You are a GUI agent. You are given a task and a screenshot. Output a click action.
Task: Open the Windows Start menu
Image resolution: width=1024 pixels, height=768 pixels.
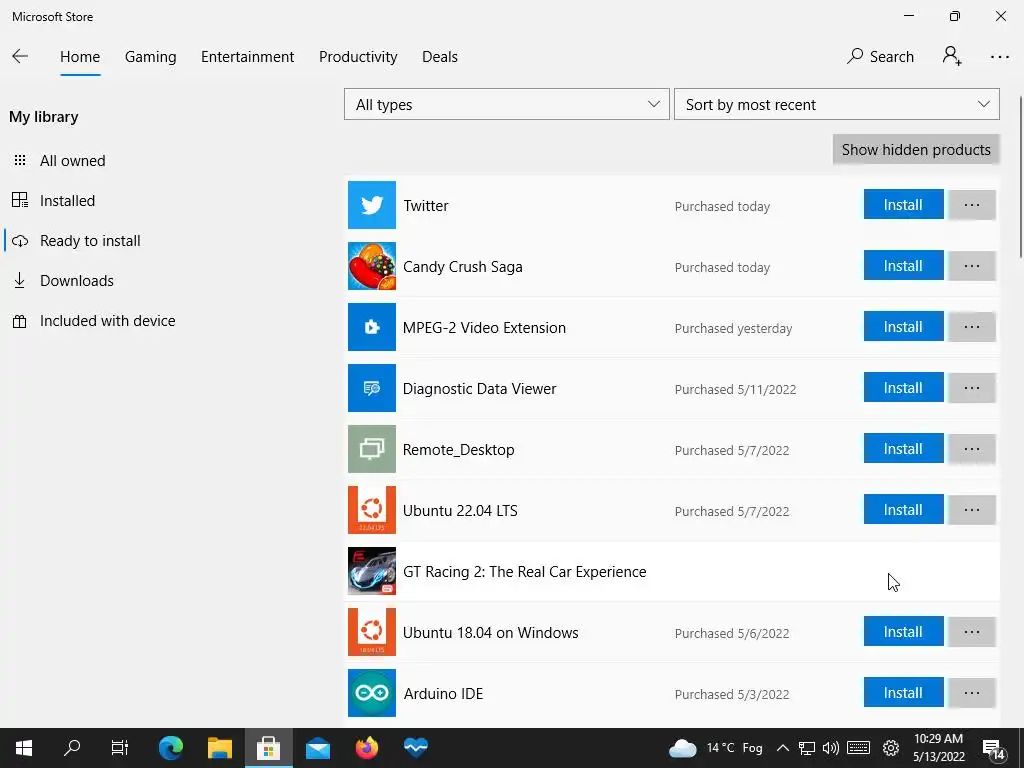click(x=24, y=748)
